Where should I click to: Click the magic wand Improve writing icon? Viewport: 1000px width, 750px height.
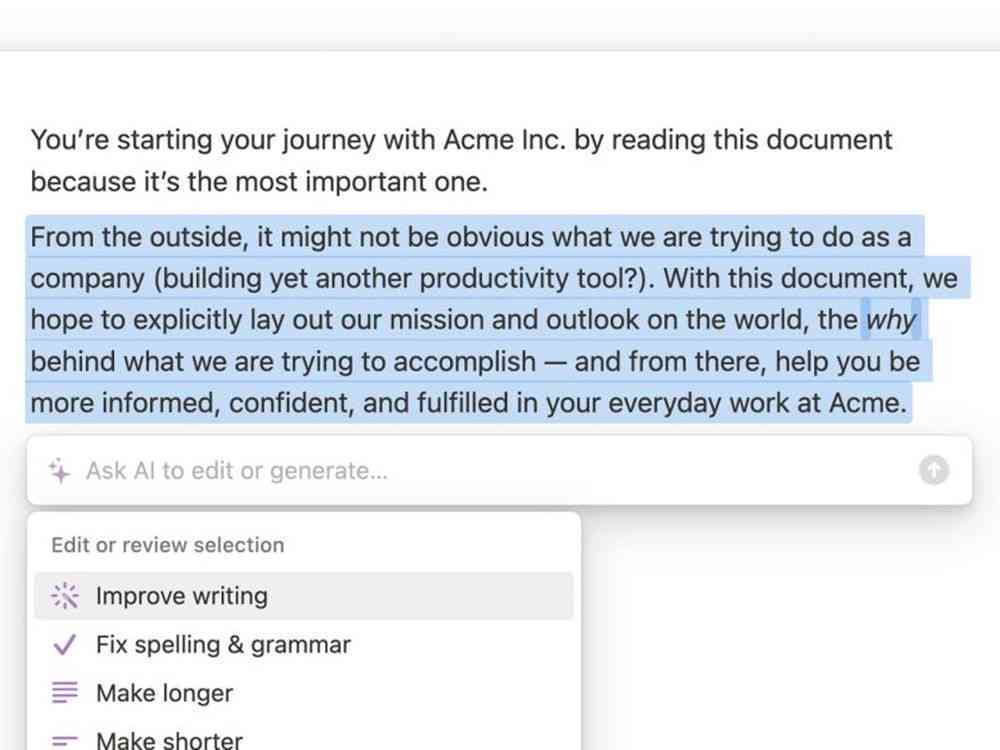click(64, 596)
